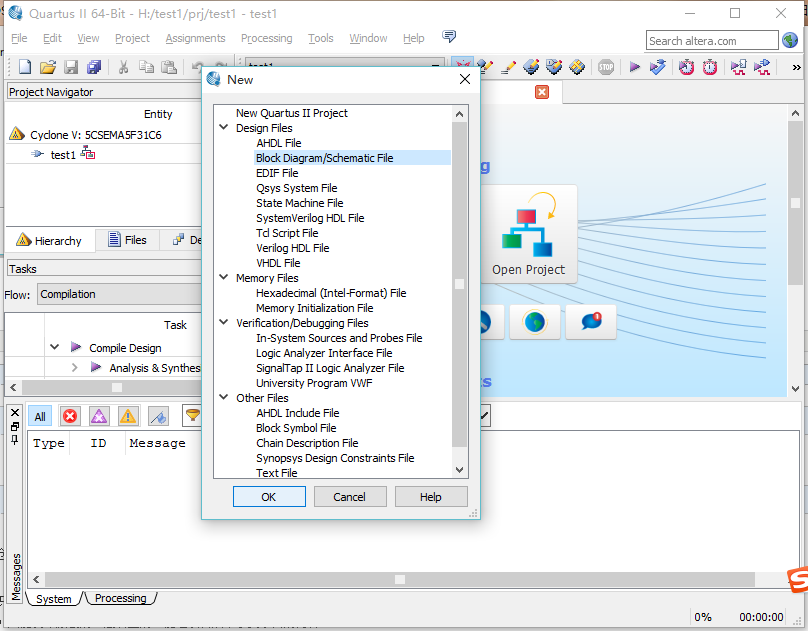
Task: Select University Program VWF entry
Action: click(x=314, y=383)
